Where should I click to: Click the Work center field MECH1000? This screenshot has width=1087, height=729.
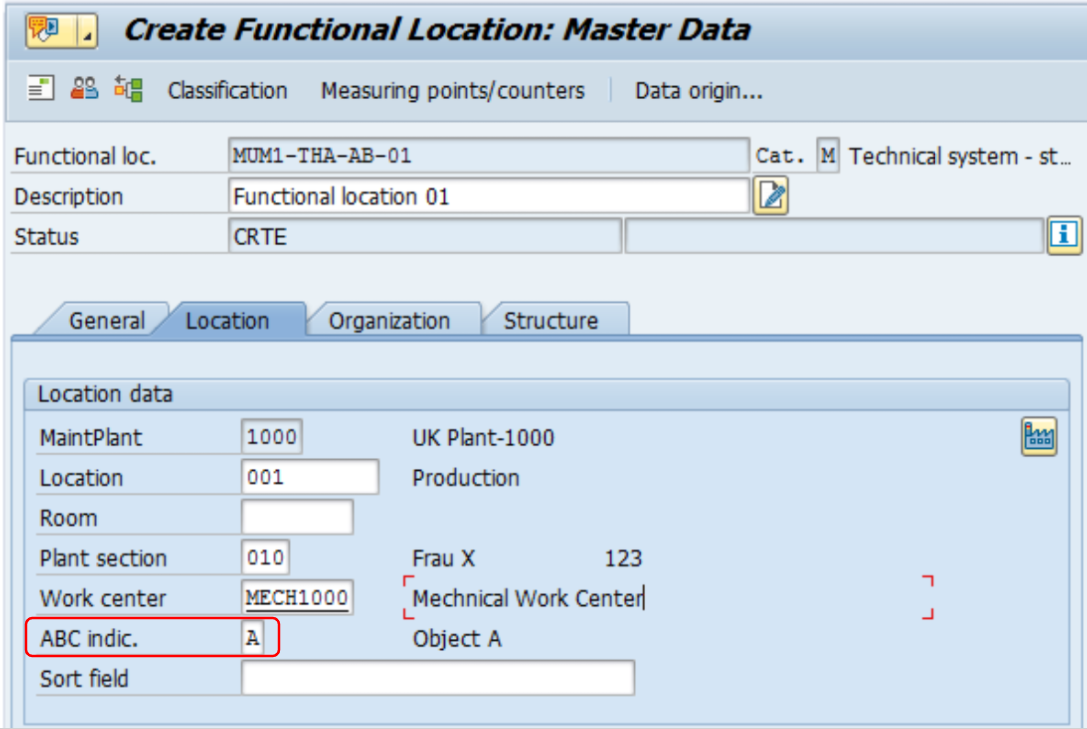(x=297, y=597)
